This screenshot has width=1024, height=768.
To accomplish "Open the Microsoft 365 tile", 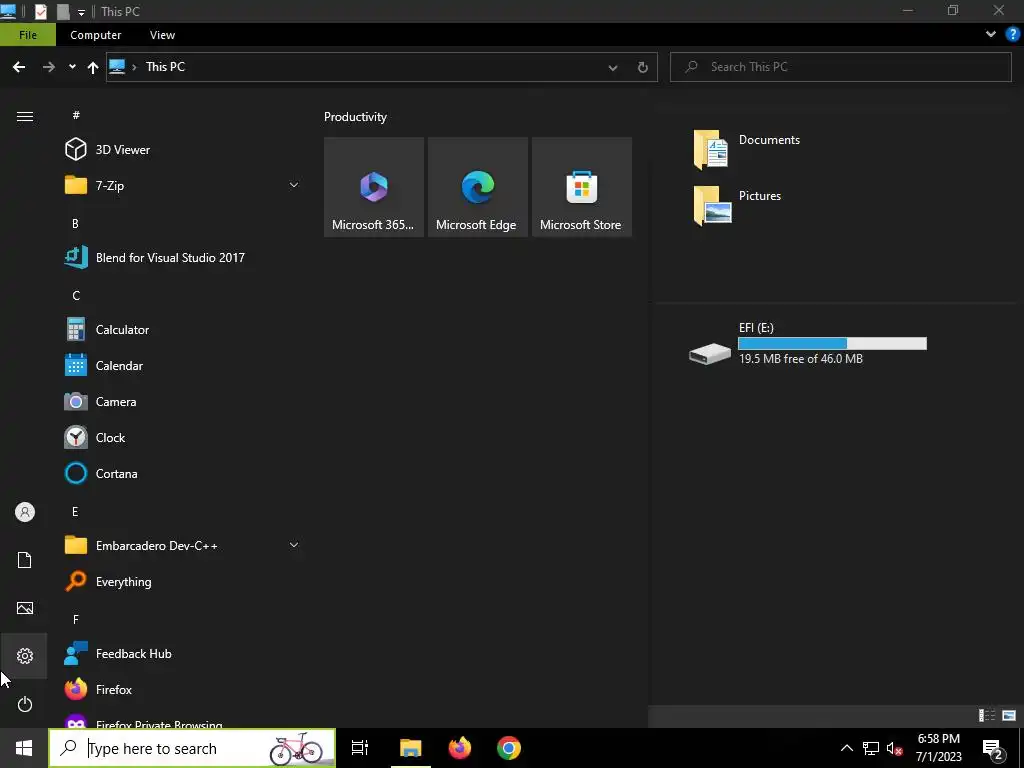I will tap(374, 187).
